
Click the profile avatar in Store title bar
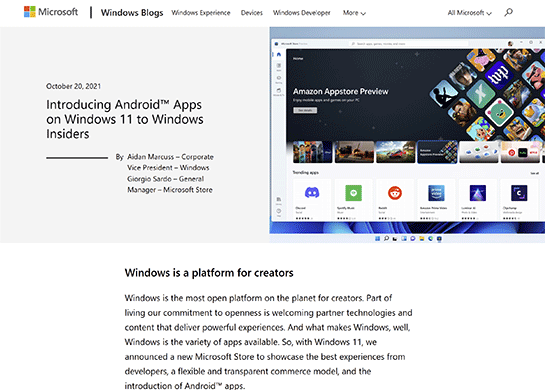(510, 44)
